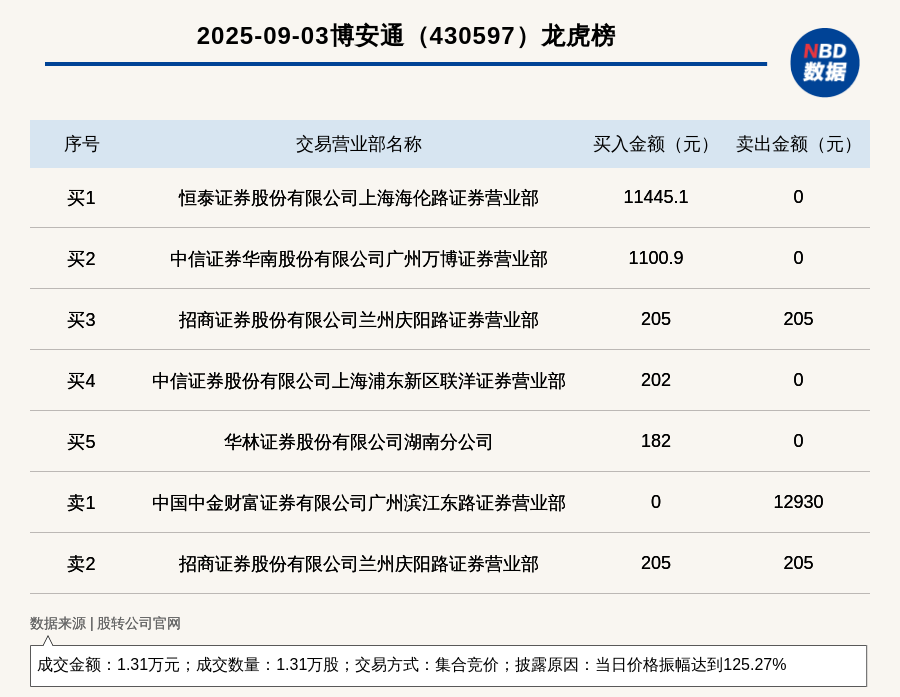The width and height of the screenshot is (900, 697).
Task: Select sell amount 0 in 买1 row
Action: pyautogui.click(x=798, y=197)
